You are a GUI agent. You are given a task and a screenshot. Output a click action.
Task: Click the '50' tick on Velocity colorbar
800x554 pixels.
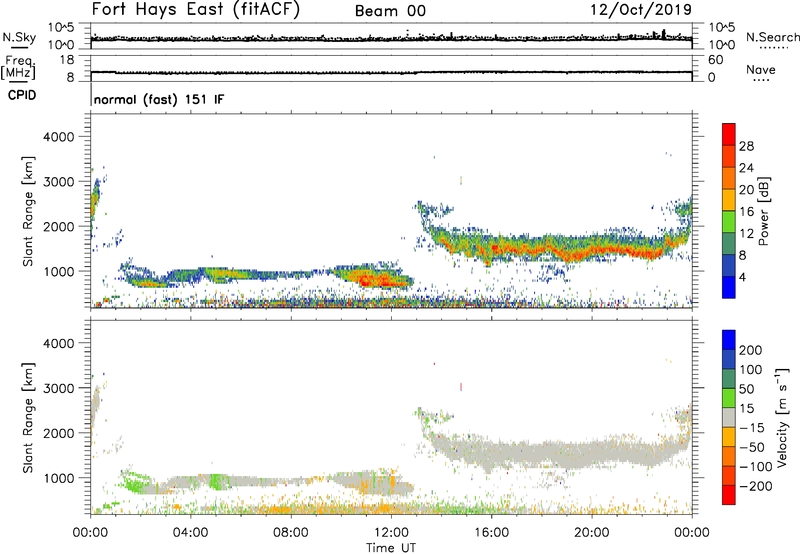click(746, 389)
